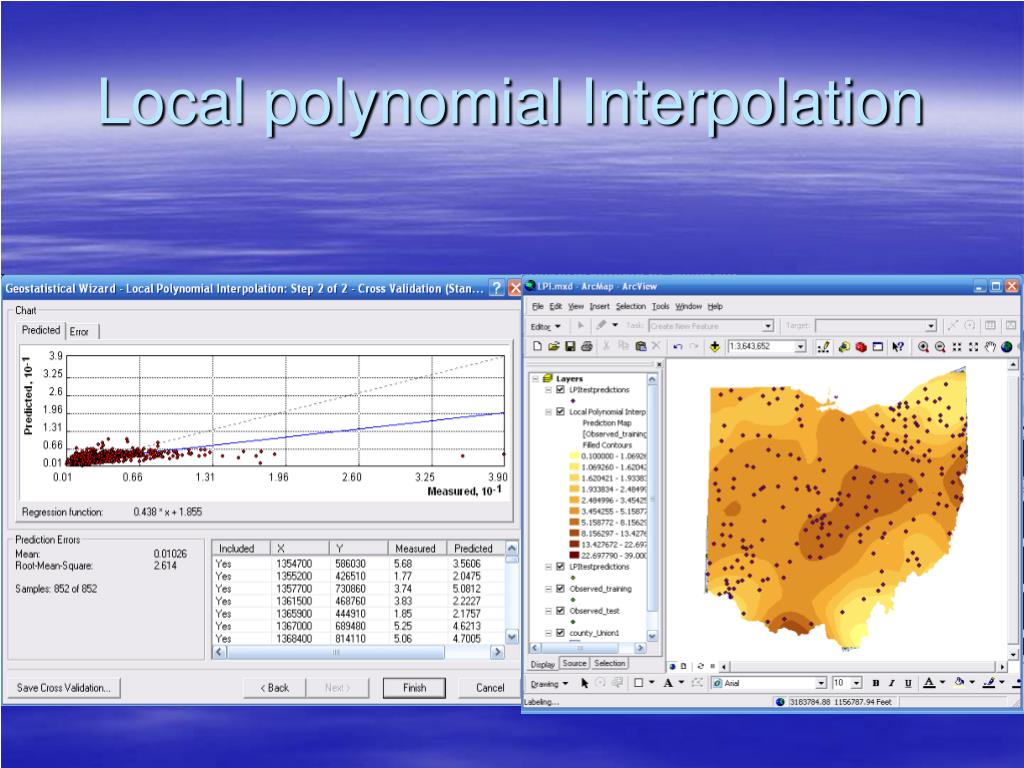Collapse the Observed_test layer legend
This screenshot has width=1024, height=768.
click(x=549, y=611)
